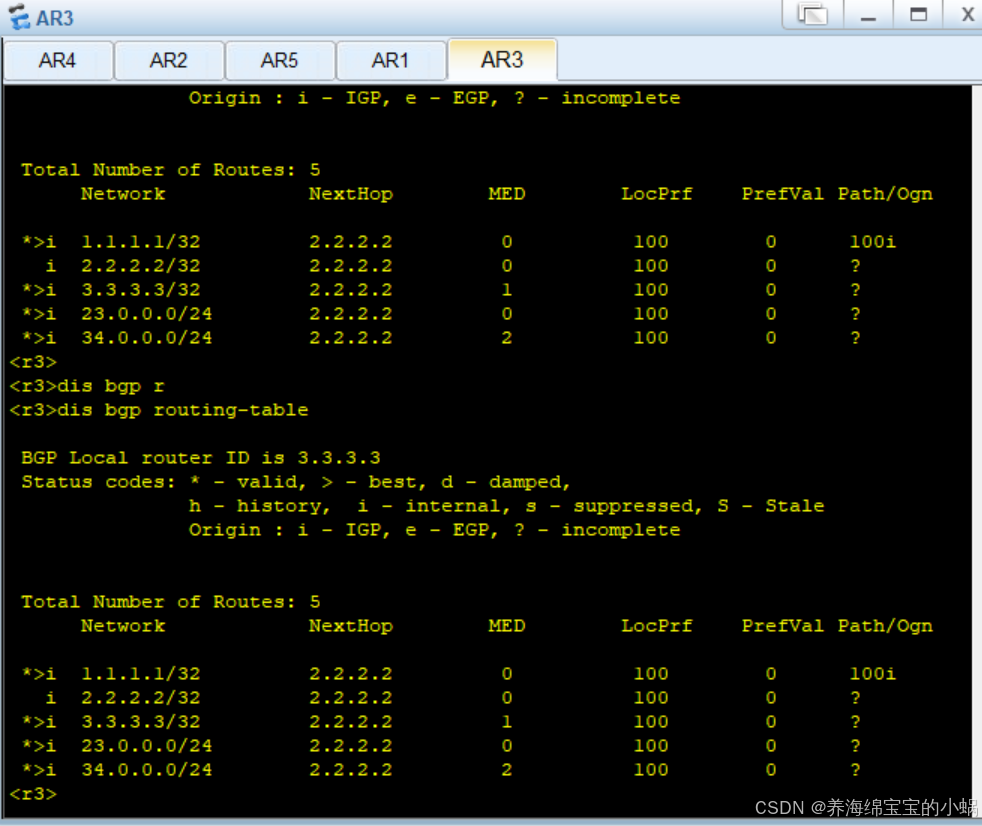Click the lower Network column header

point(123,626)
